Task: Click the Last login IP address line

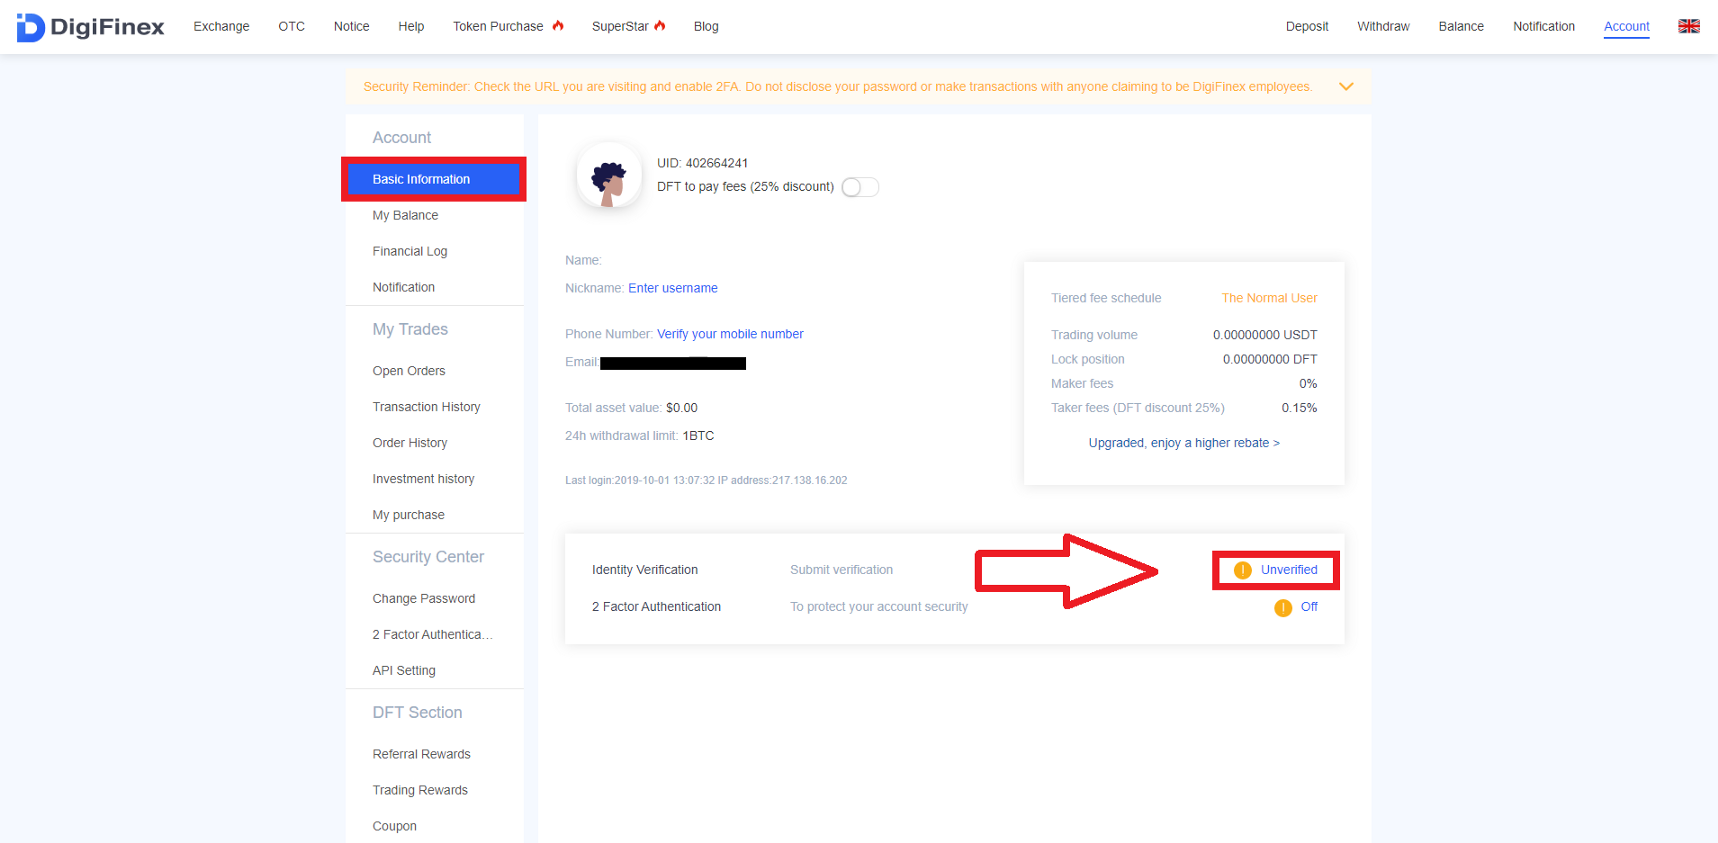Action: 706,481
